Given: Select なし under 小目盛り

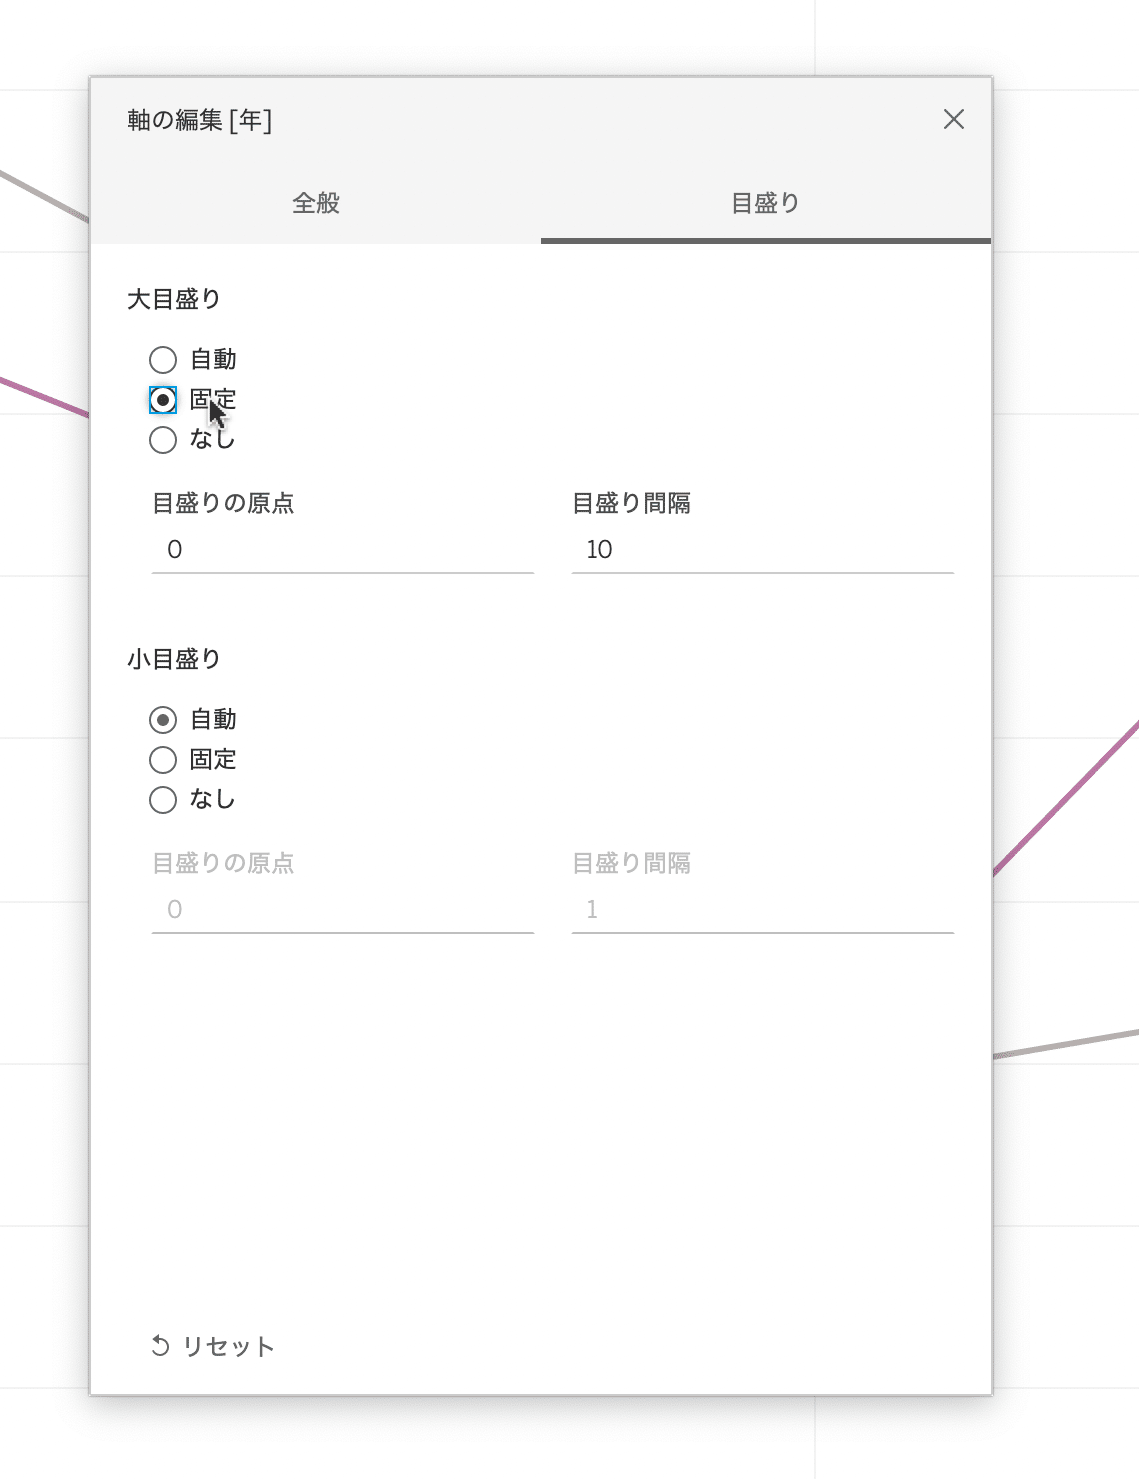Looking at the screenshot, I should [163, 800].
